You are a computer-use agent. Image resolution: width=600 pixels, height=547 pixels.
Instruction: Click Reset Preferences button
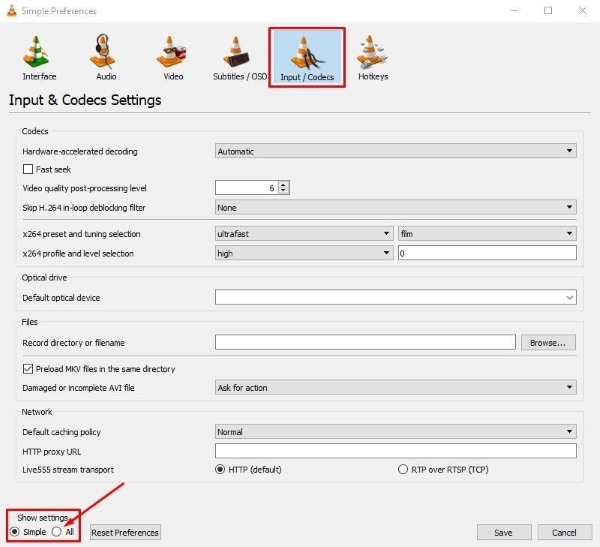pos(125,532)
